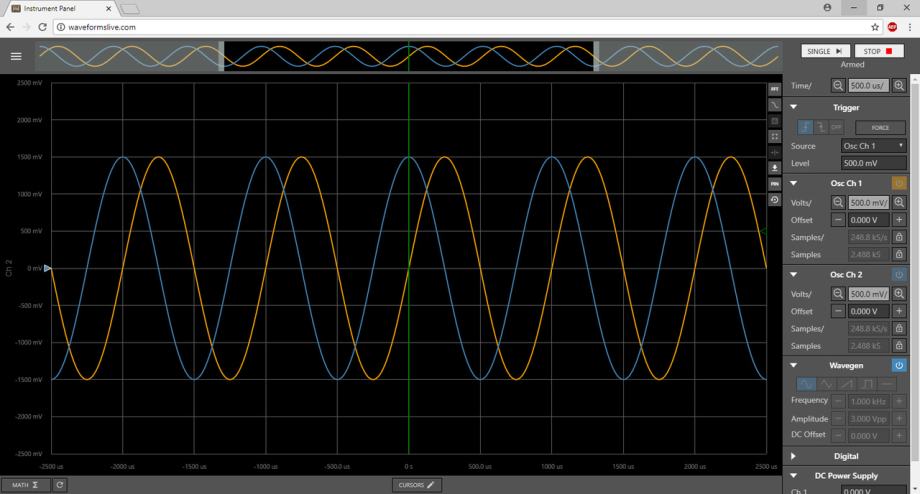Zoom in the Time per division
920x494 pixels.
click(899, 86)
